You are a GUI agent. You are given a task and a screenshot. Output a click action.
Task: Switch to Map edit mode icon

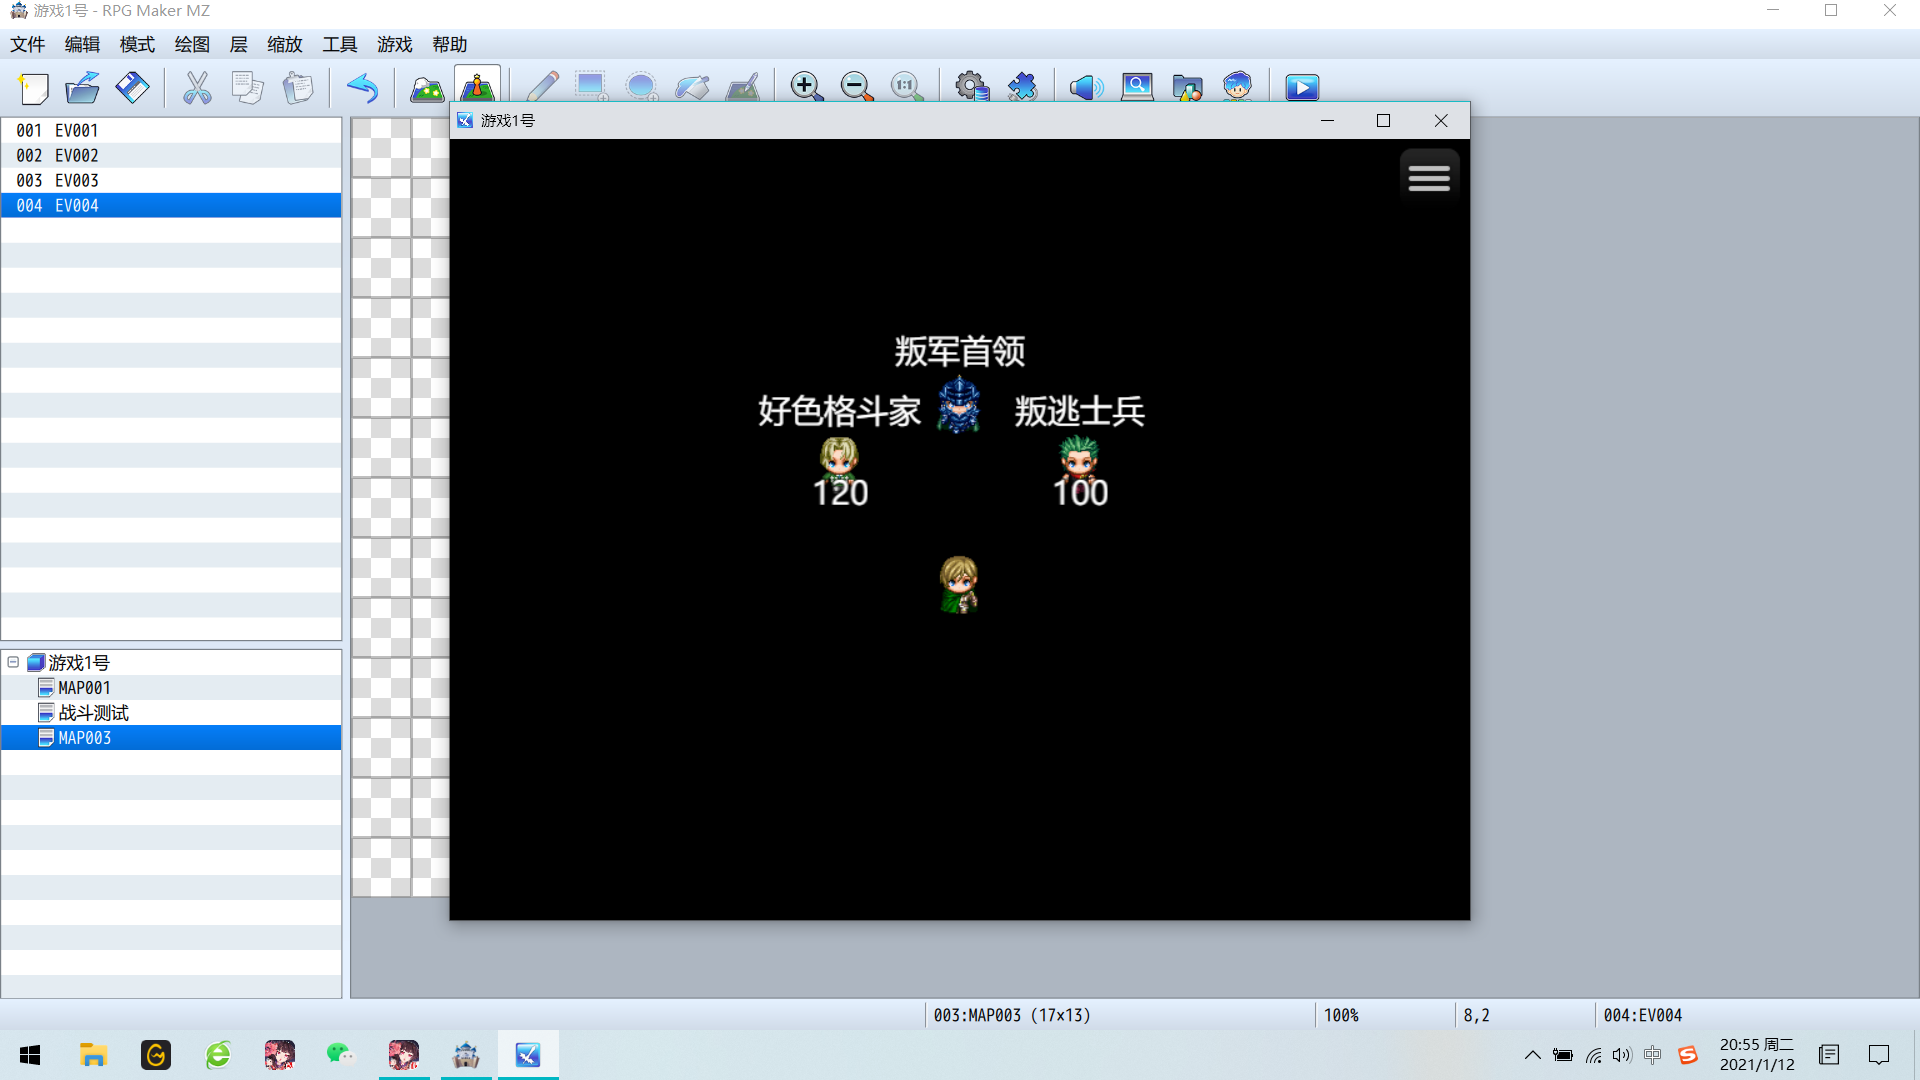(x=427, y=88)
